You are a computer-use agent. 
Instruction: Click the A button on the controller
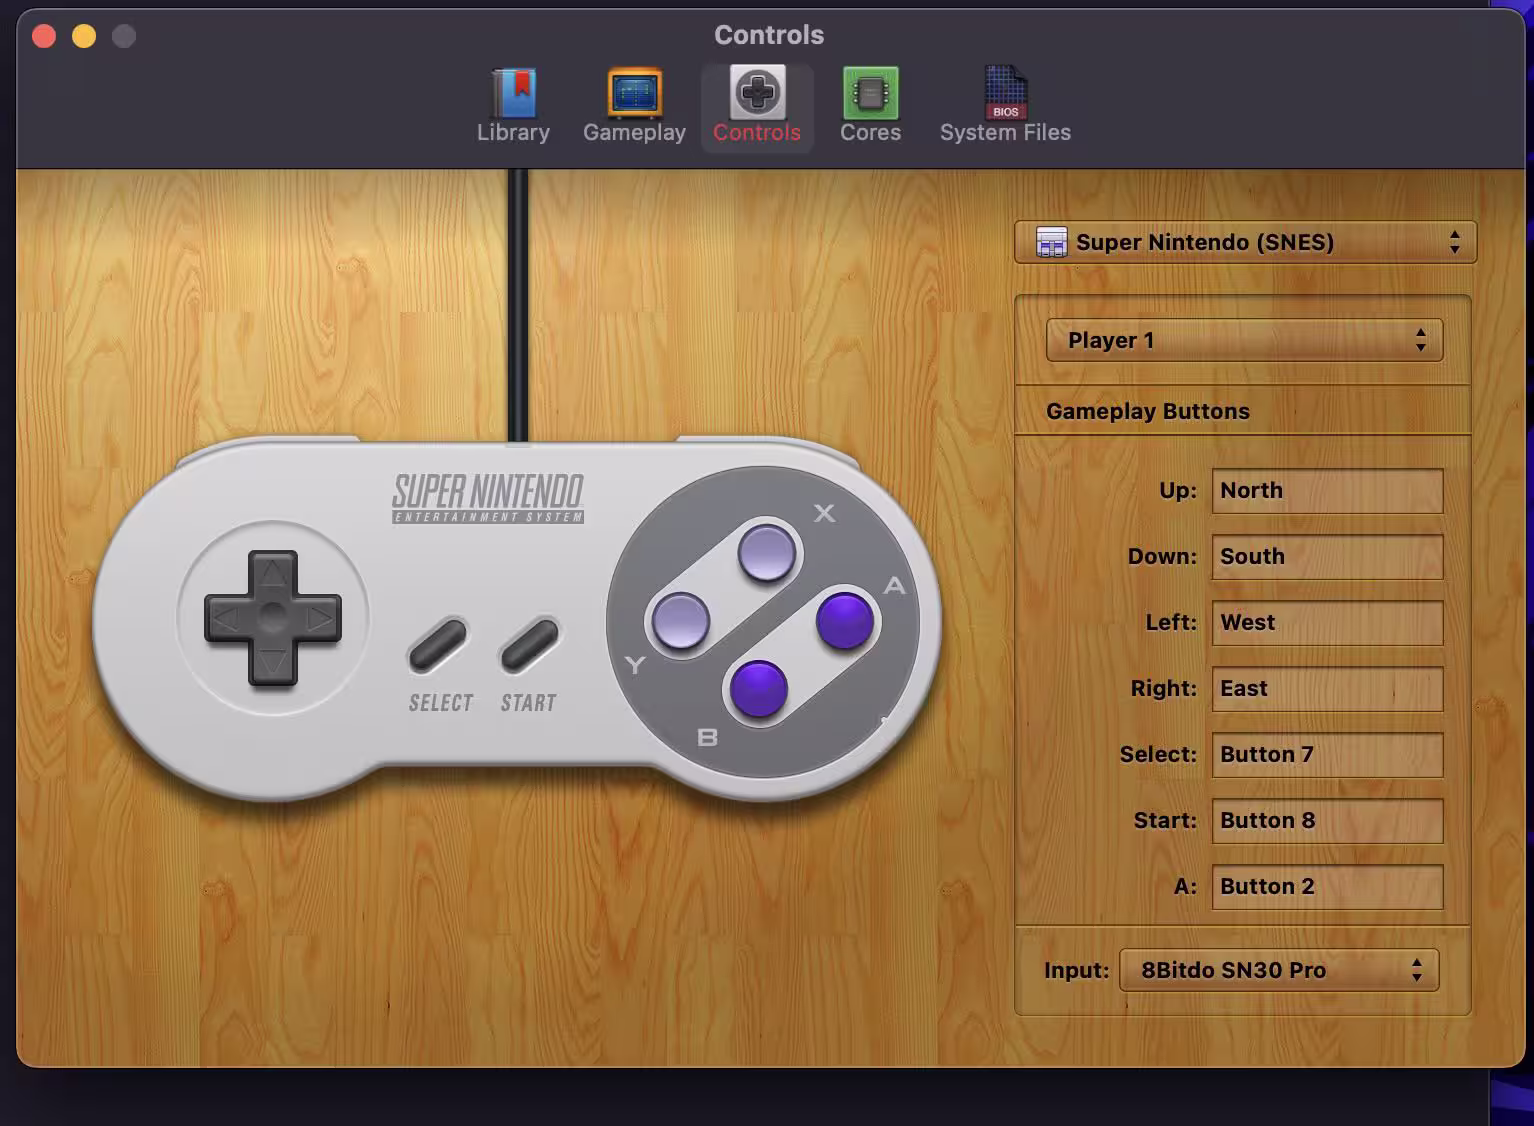845,620
